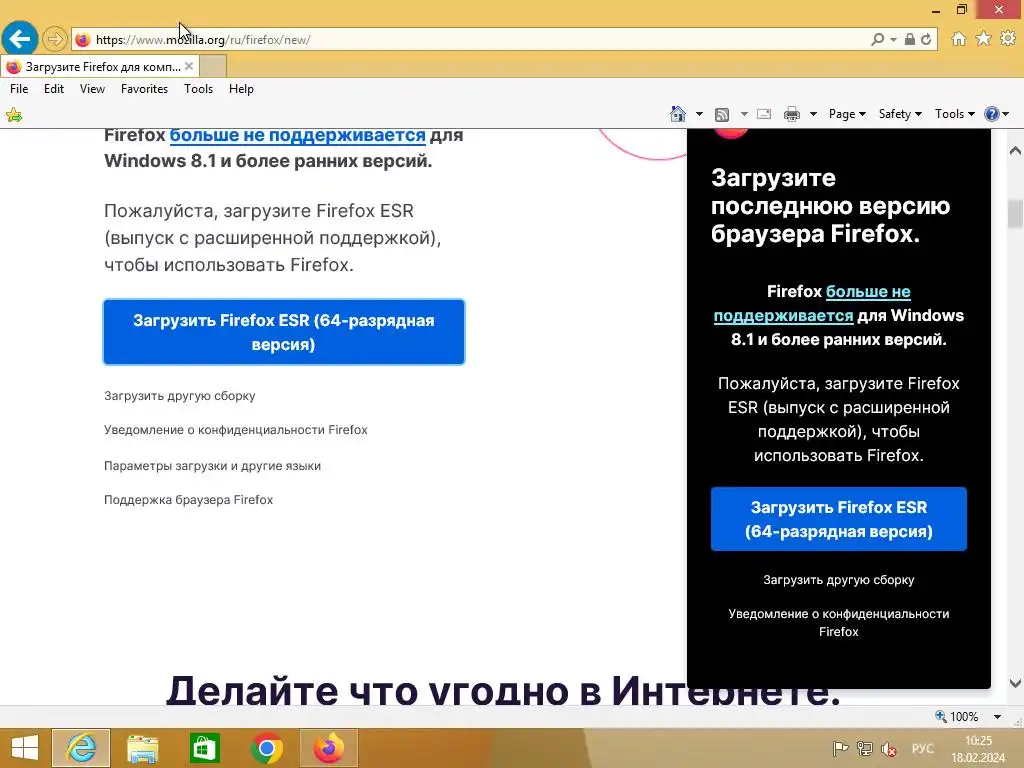Open Windows Store from taskbar
Screen dimensions: 1024x768
[x=204, y=748]
